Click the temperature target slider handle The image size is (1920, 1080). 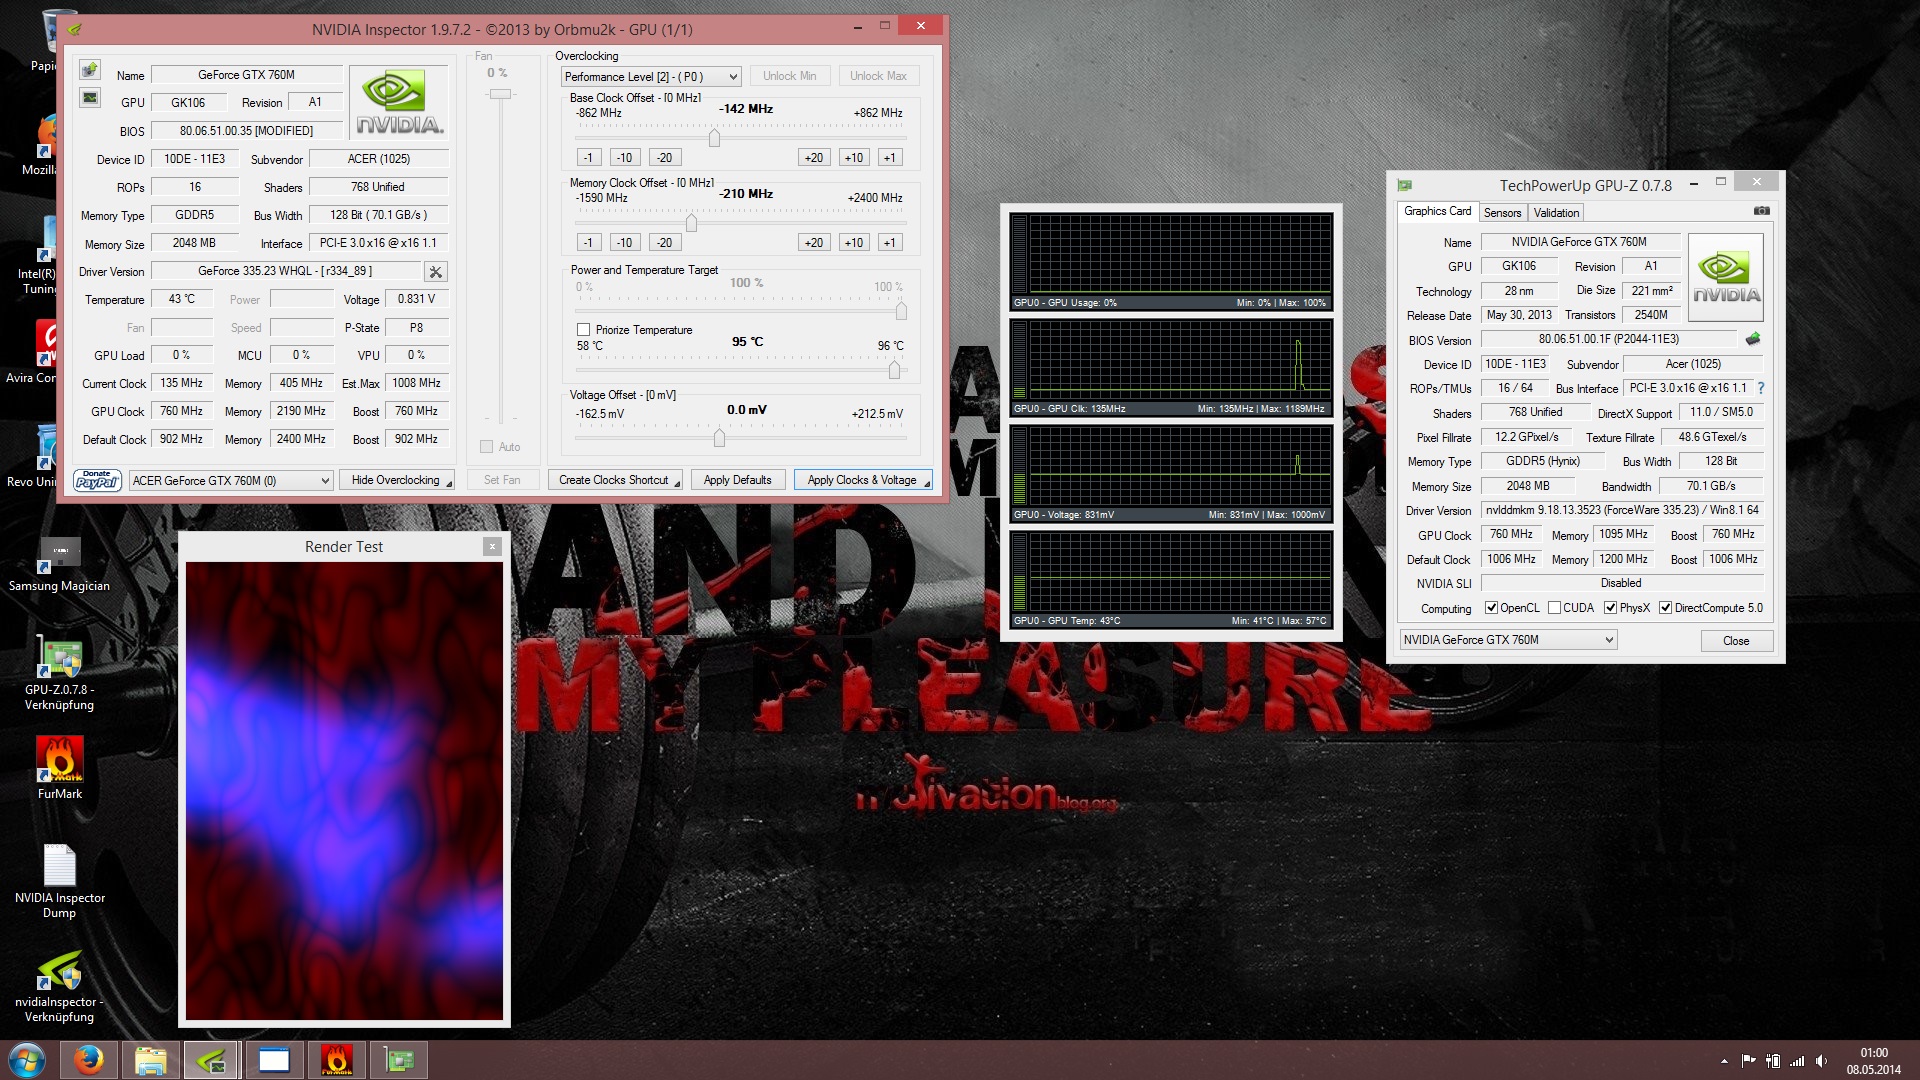(x=894, y=370)
